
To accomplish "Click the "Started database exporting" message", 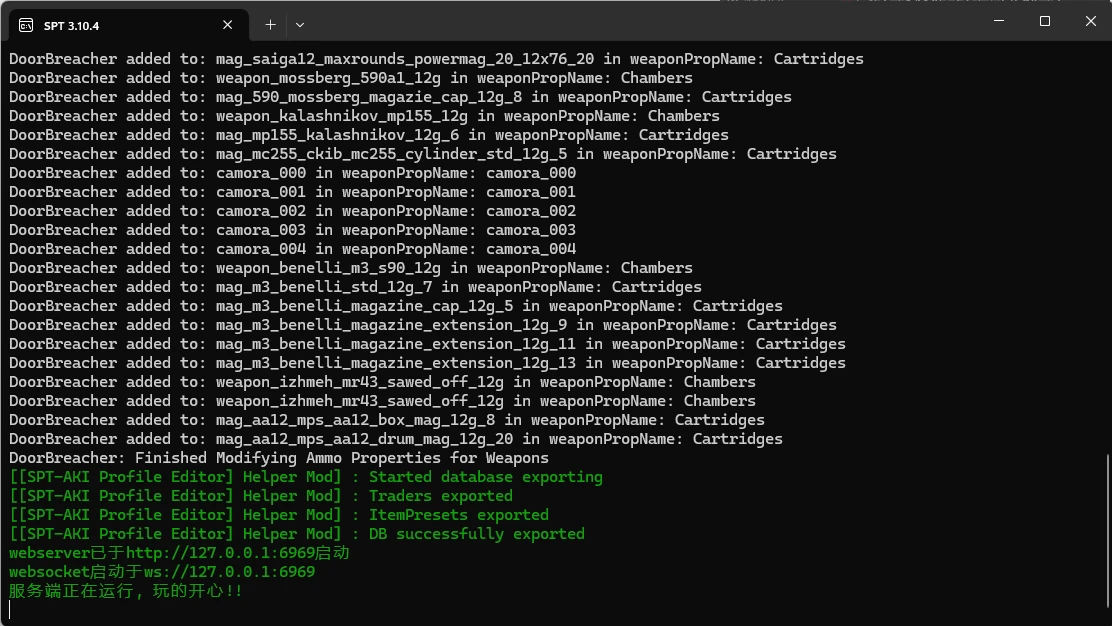I will pos(485,477).
